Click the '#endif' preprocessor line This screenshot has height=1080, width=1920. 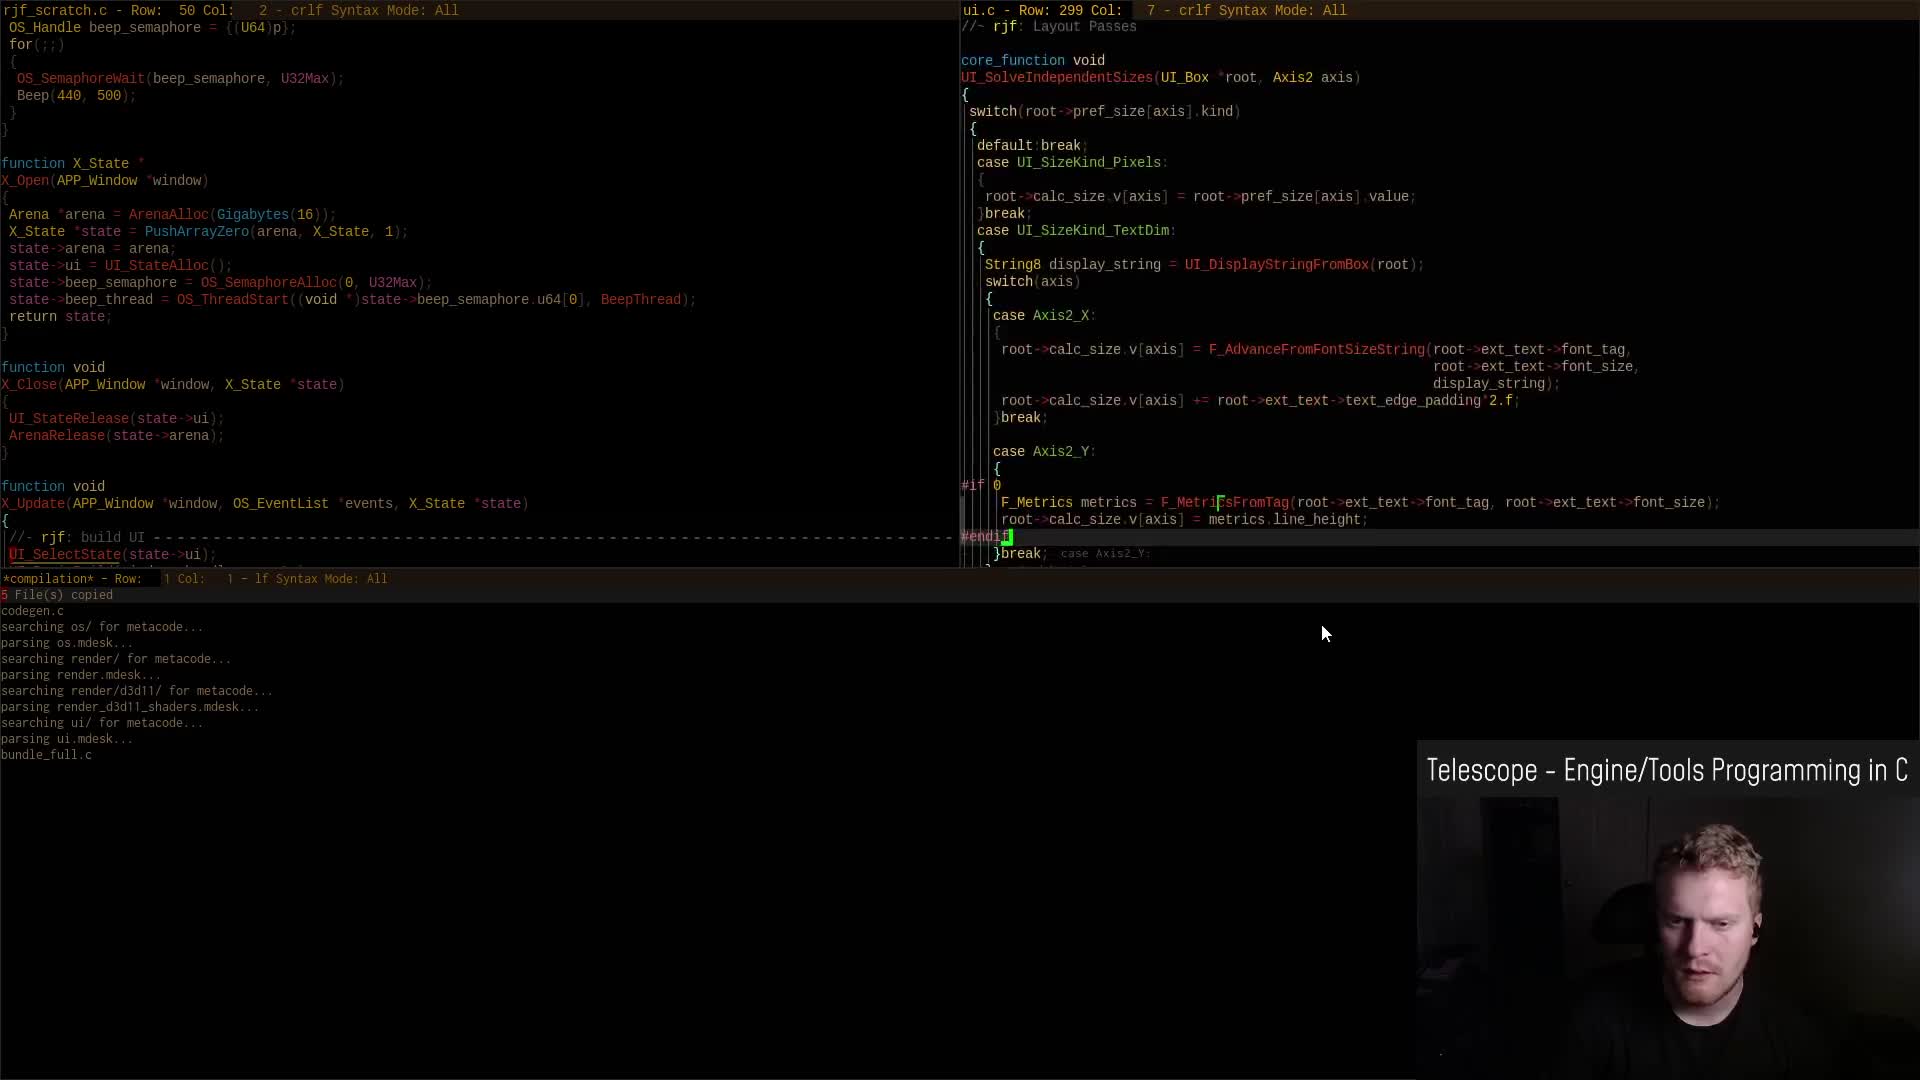click(985, 537)
